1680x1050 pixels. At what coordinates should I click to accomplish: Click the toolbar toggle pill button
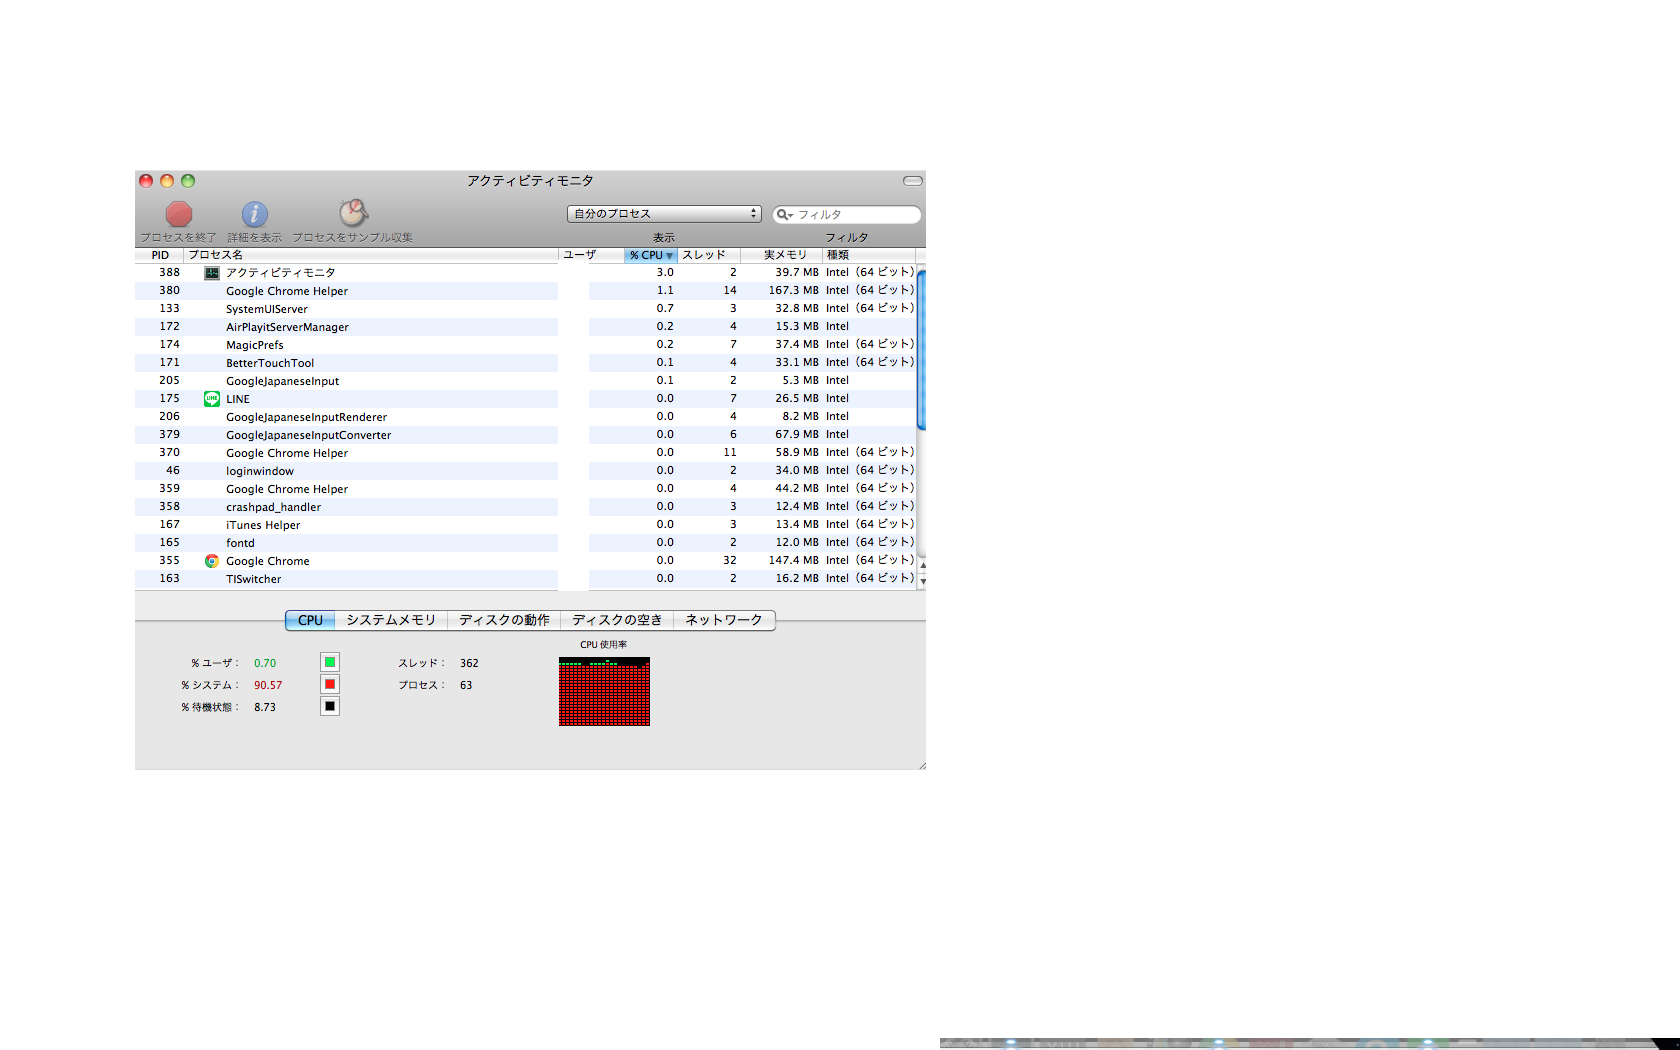pyautogui.click(x=912, y=181)
